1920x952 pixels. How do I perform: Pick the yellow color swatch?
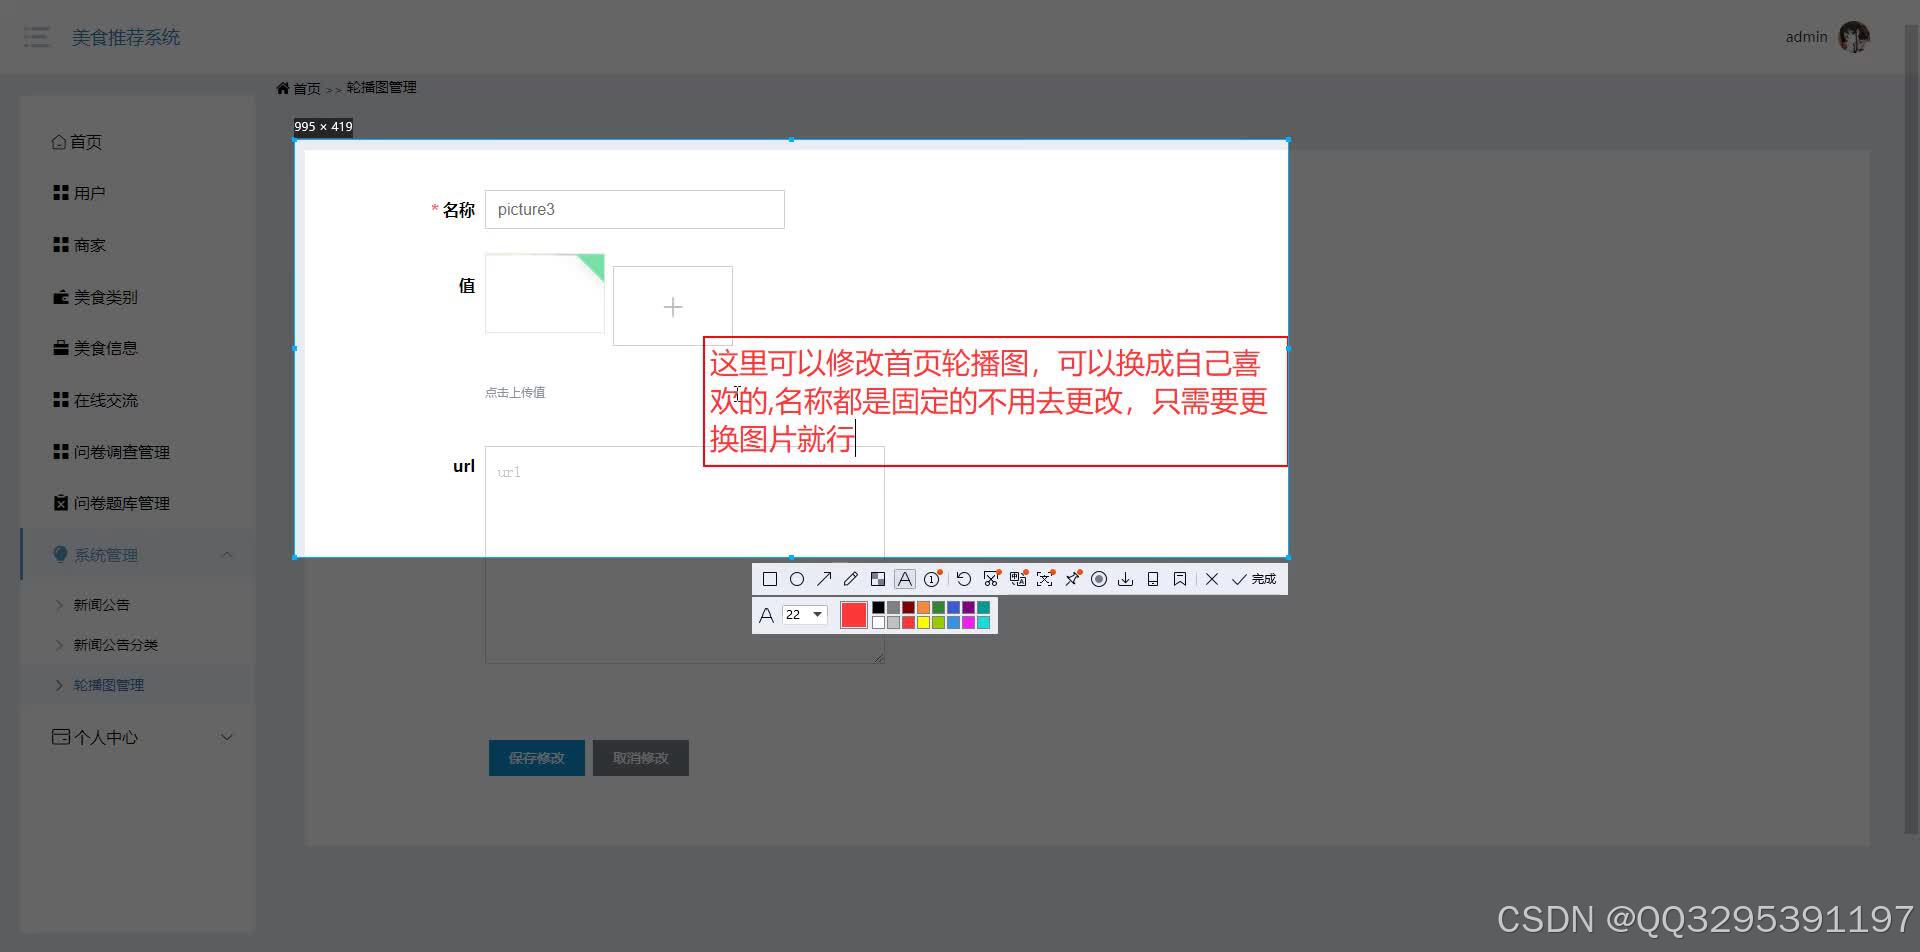coord(924,622)
